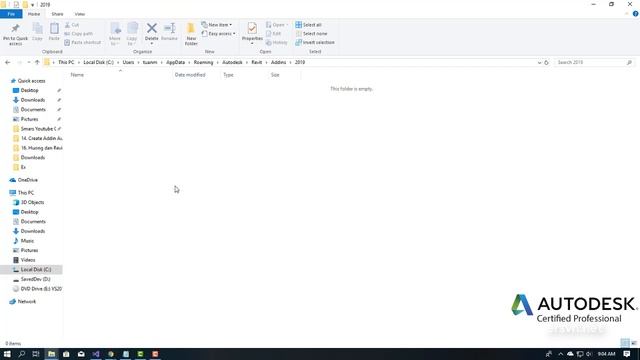Click Users in the address path

tap(128, 62)
